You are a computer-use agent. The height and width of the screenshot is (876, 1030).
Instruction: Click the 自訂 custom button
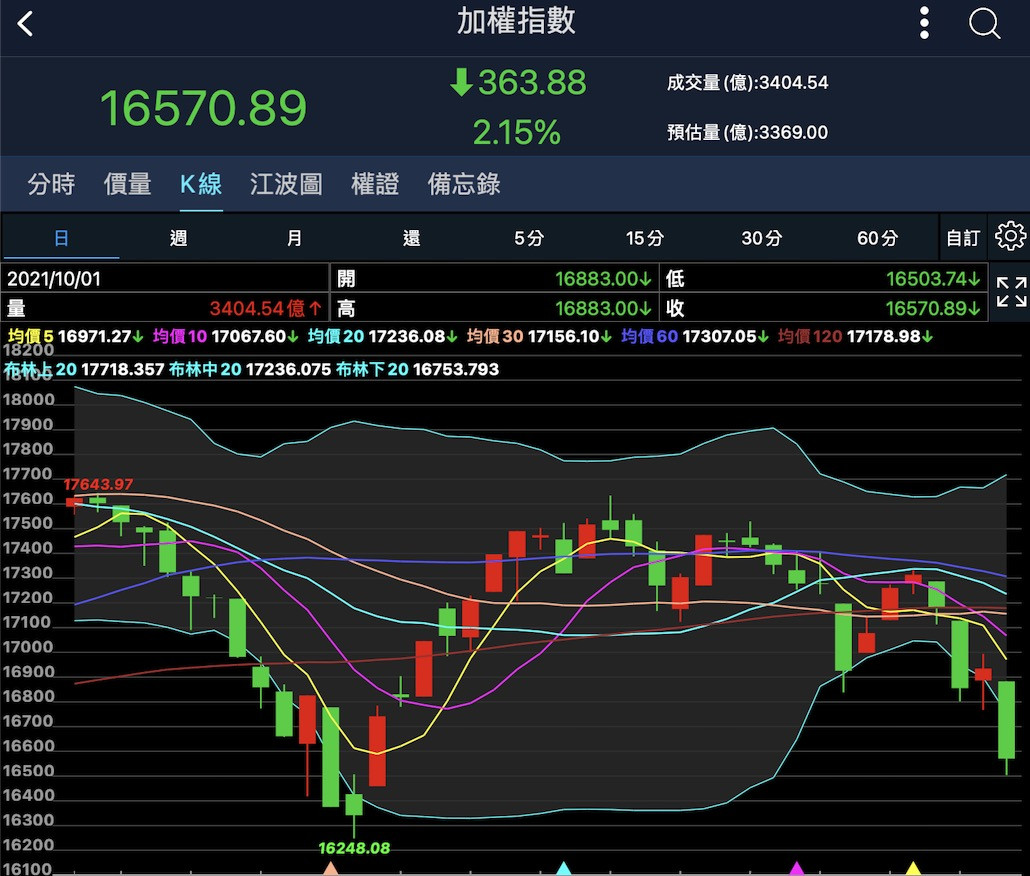pyautogui.click(x=963, y=238)
